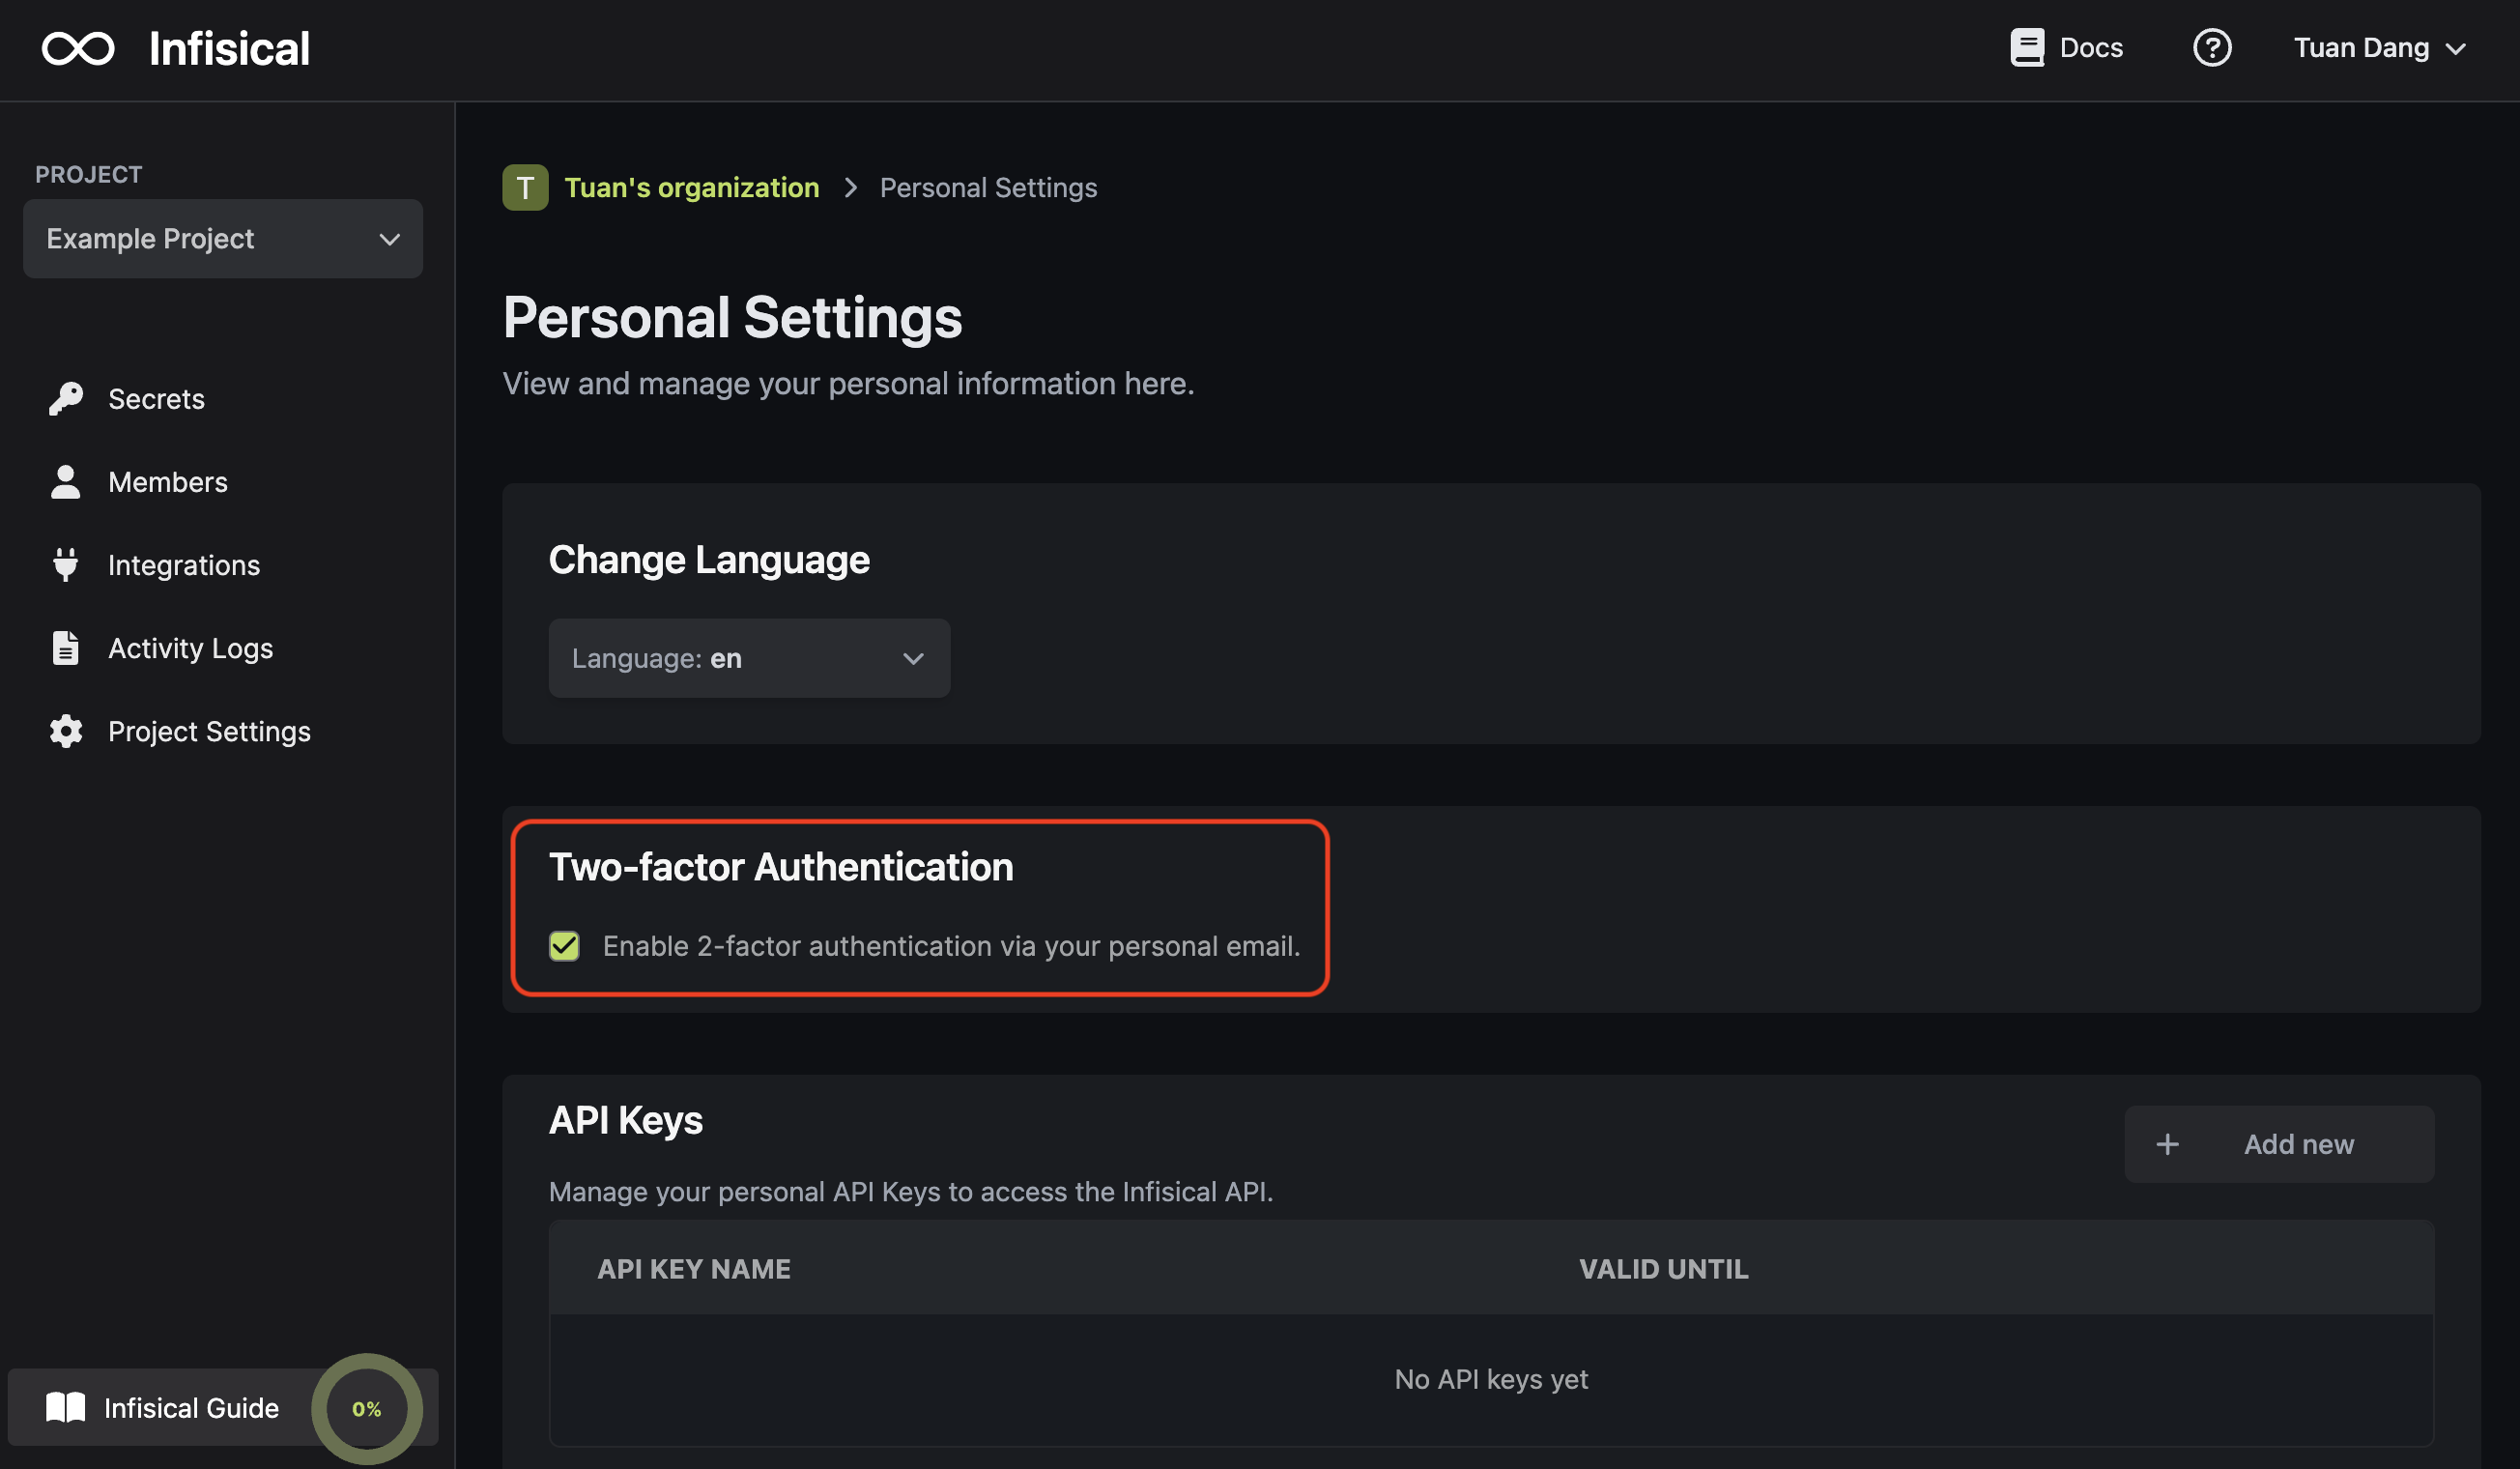Click the No API keys yet message
Image resolution: width=2520 pixels, height=1469 pixels.
coord(1491,1379)
